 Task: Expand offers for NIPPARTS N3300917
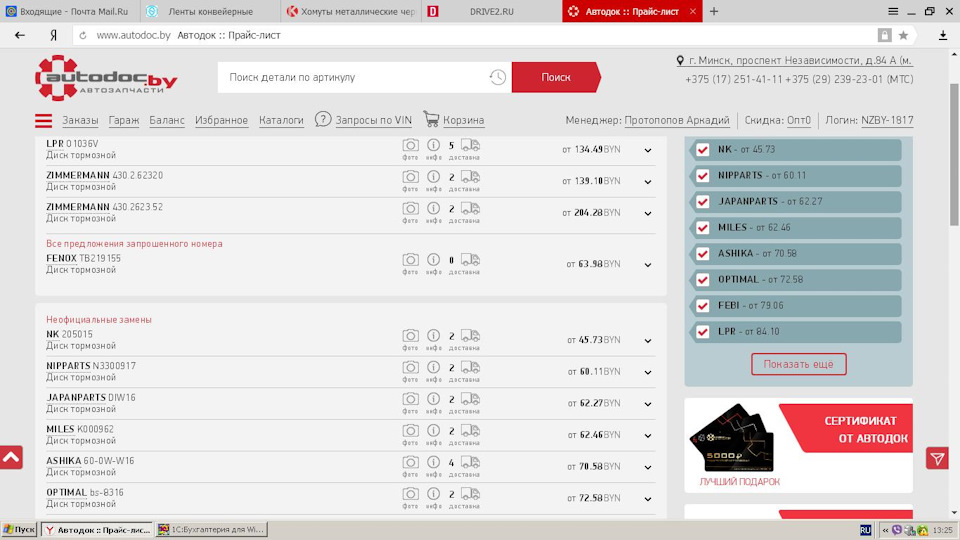click(648, 372)
